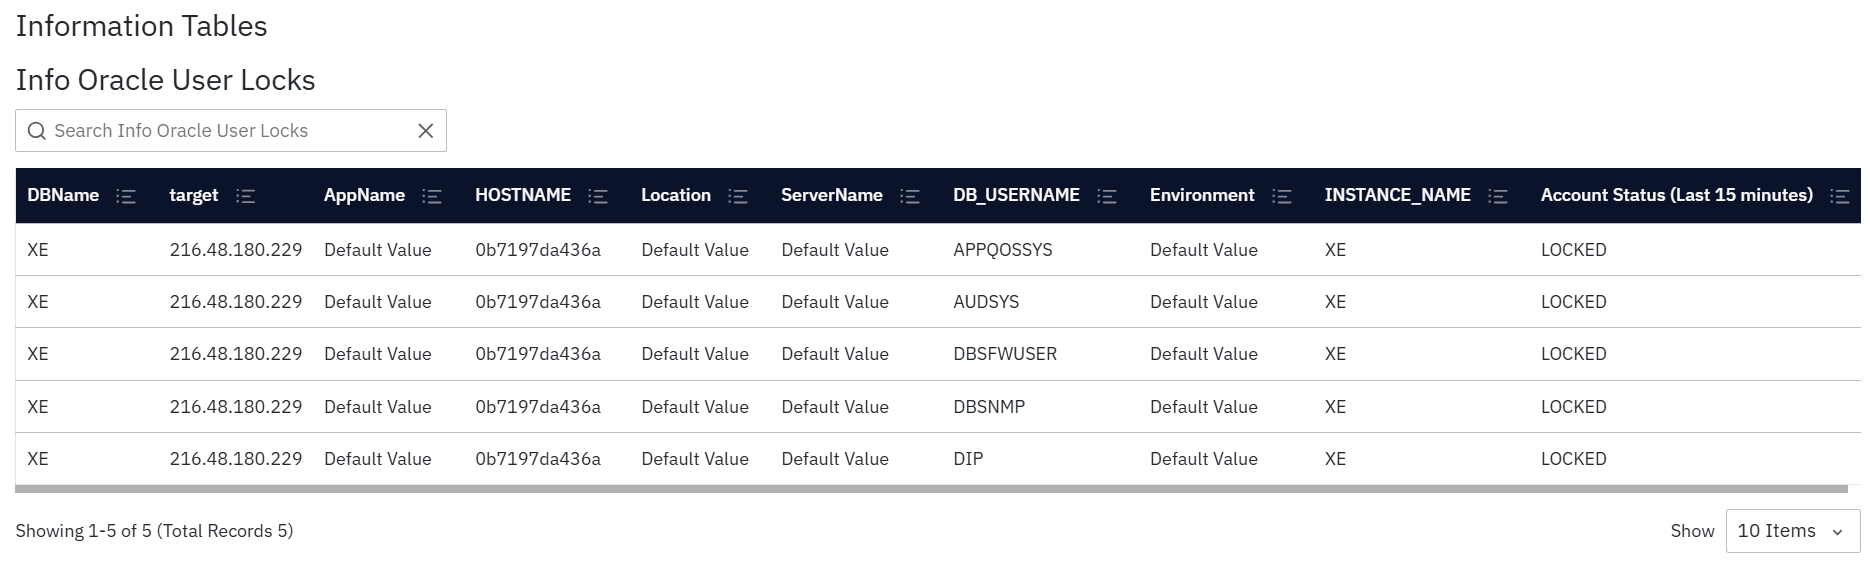Click the AppName column filter icon
Image resolution: width=1870 pixels, height=570 pixels.
432,196
